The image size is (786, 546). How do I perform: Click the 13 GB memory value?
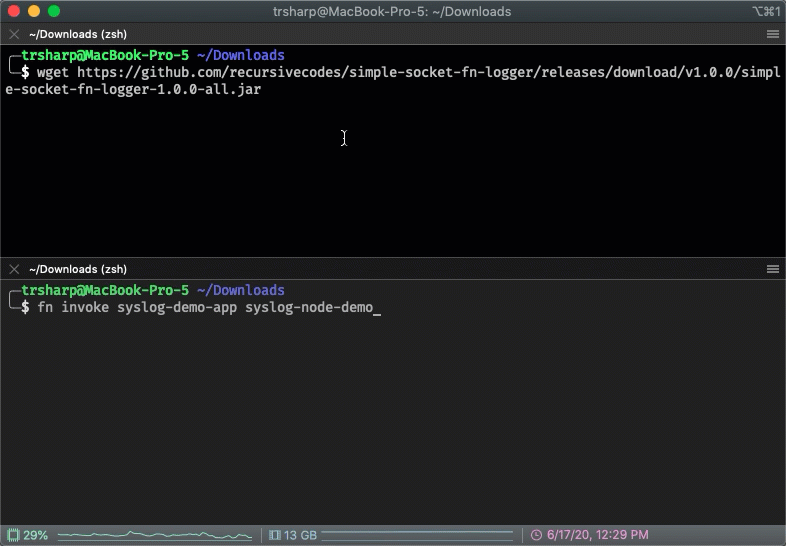click(300, 535)
